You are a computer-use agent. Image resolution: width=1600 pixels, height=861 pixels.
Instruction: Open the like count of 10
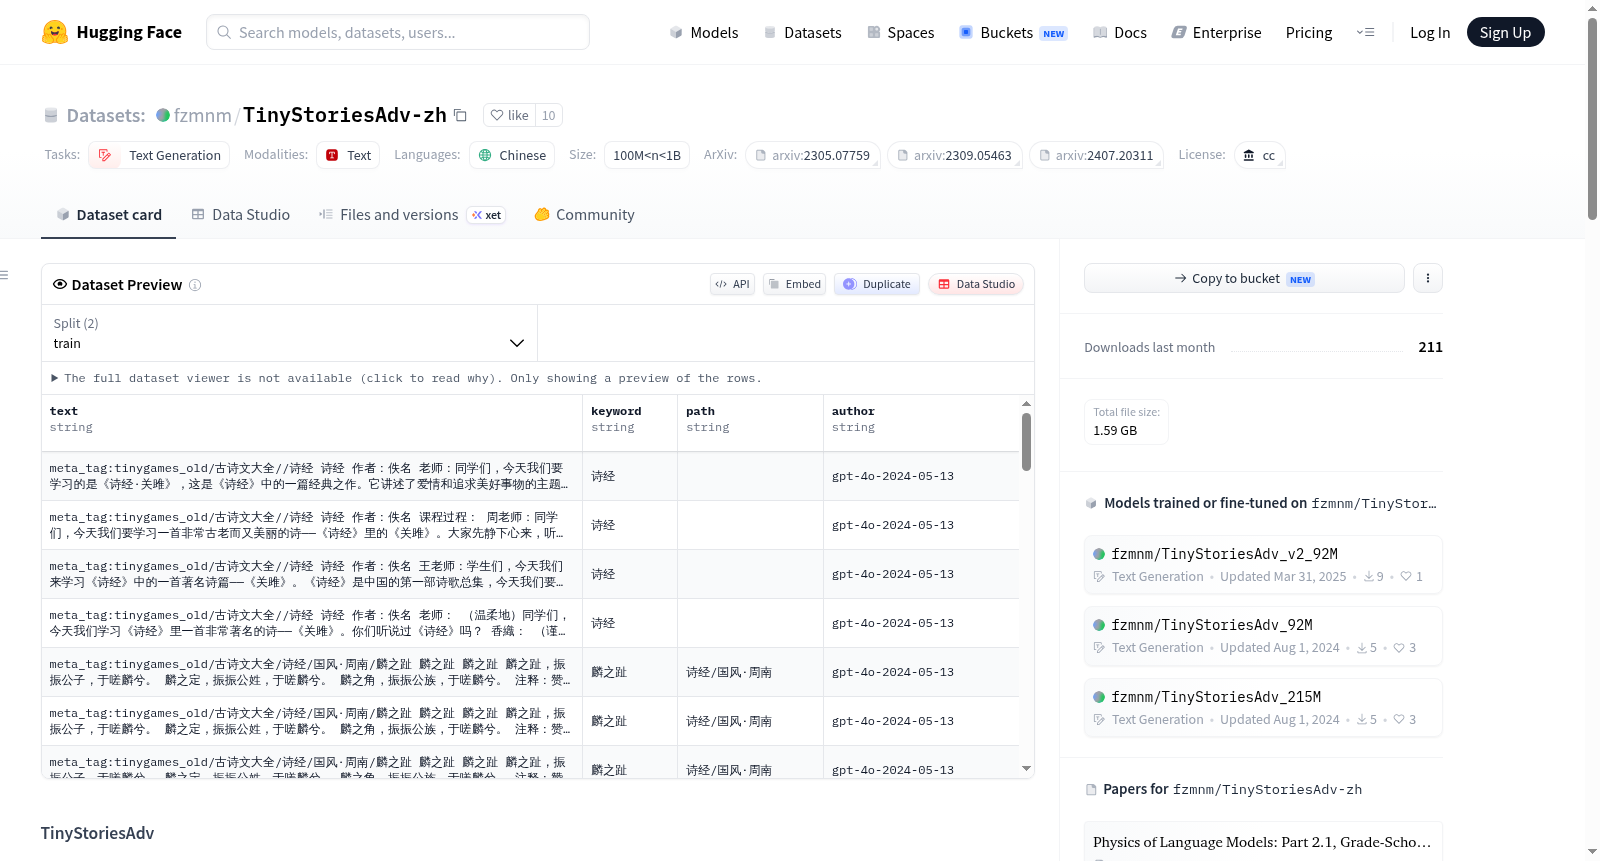(548, 115)
